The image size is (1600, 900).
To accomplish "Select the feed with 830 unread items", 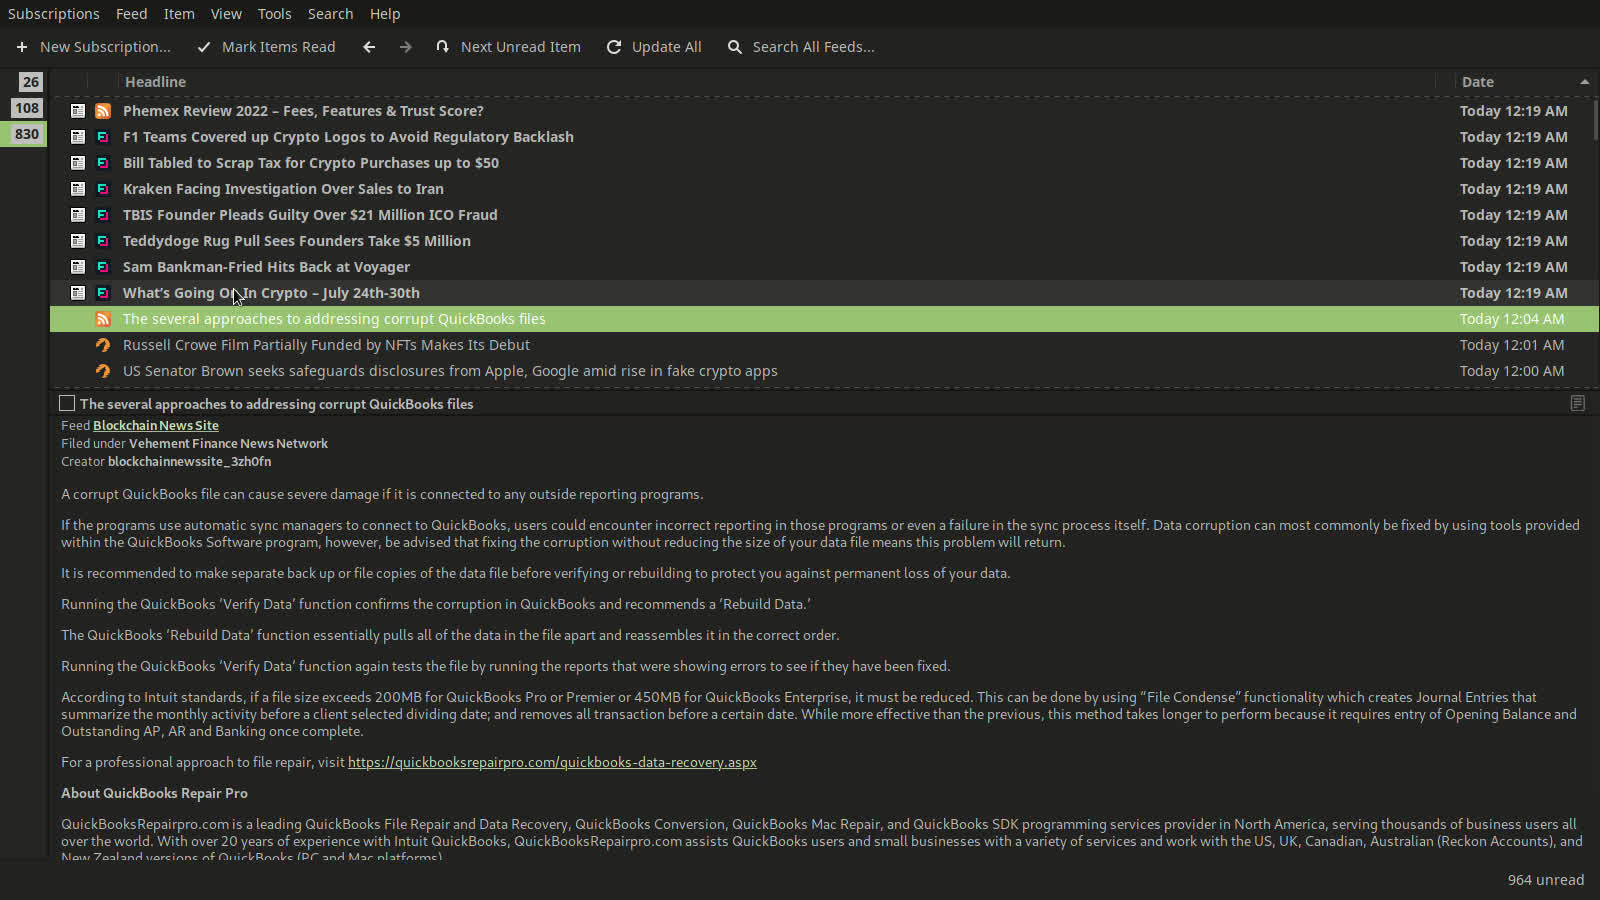I will tap(25, 134).
